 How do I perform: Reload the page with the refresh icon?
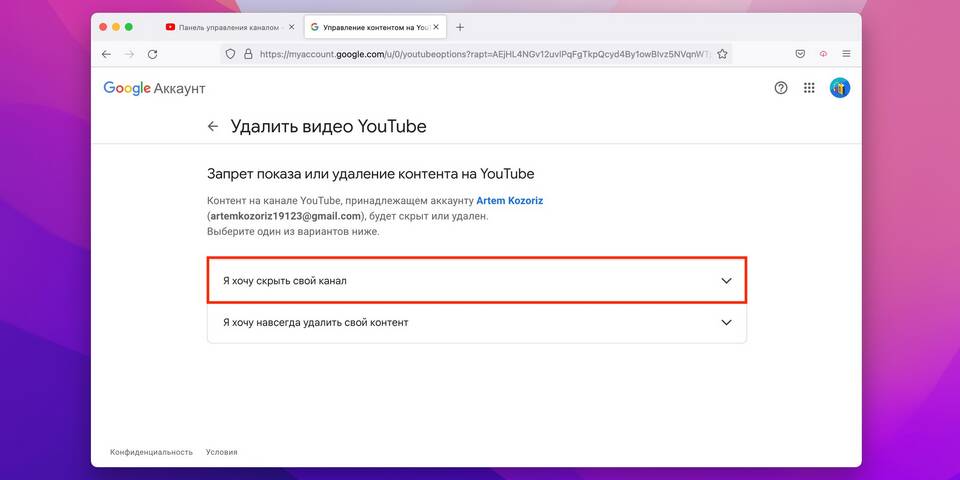coord(152,54)
